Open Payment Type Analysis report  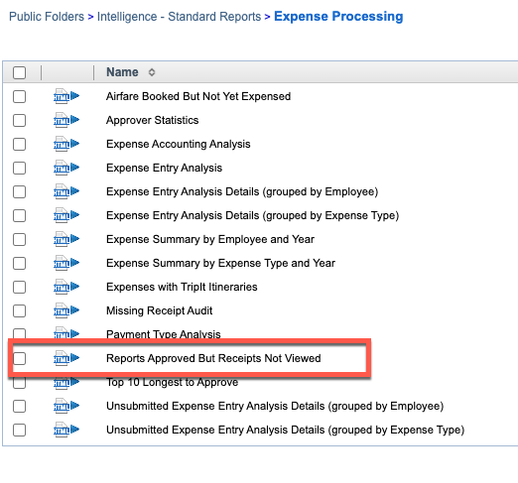(163, 334)
